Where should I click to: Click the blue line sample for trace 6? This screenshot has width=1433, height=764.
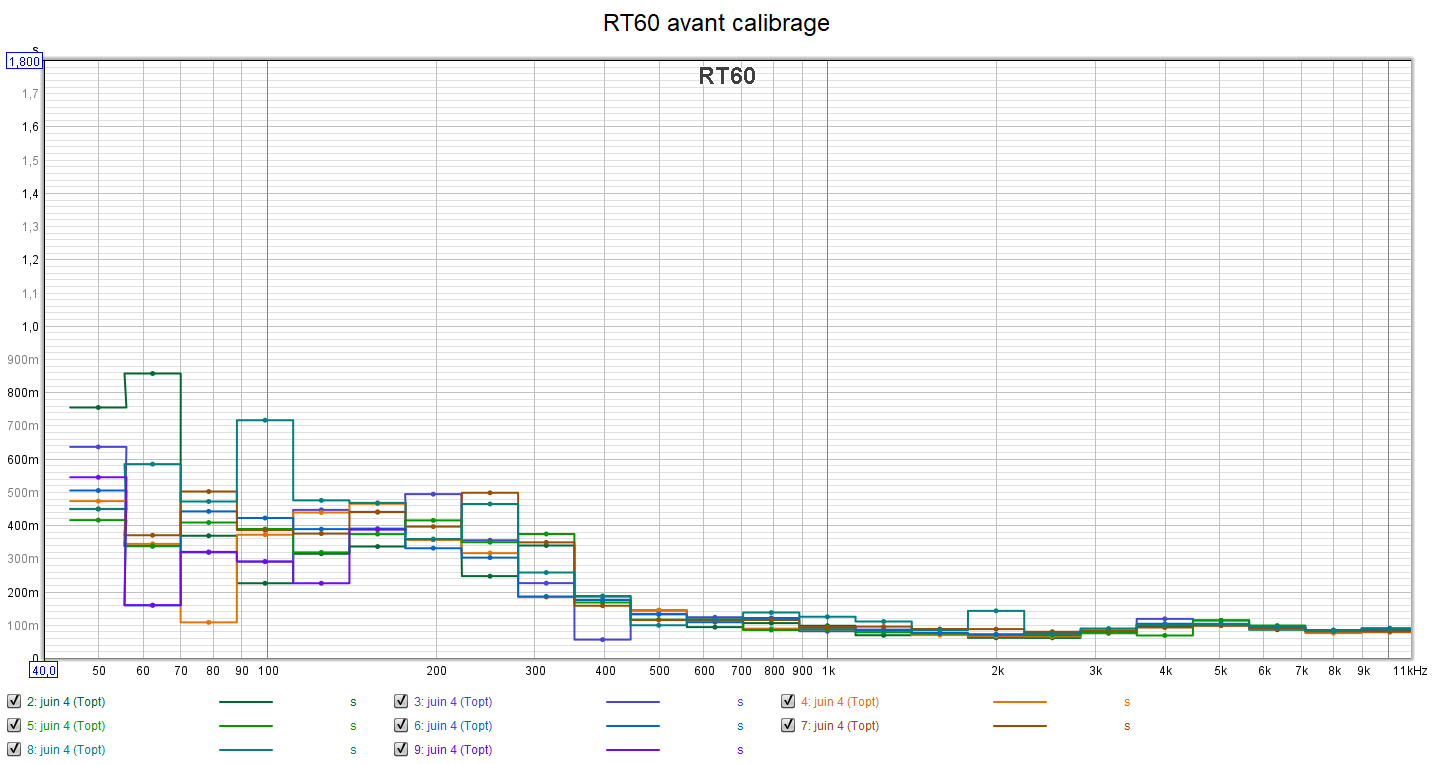coord(632,726)
